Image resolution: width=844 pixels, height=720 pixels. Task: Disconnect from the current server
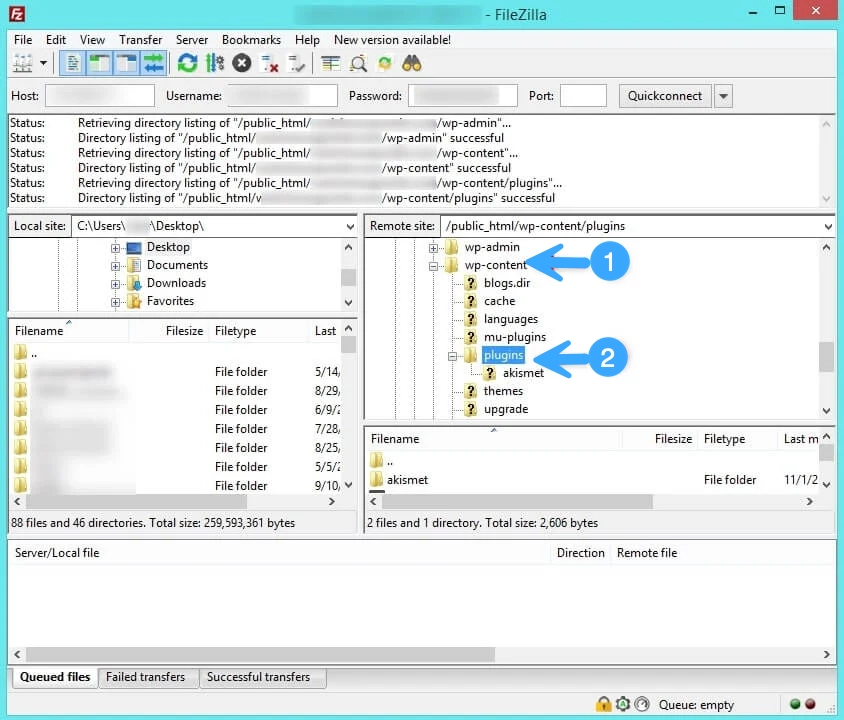pyautogui.click(x=267, y=63)
